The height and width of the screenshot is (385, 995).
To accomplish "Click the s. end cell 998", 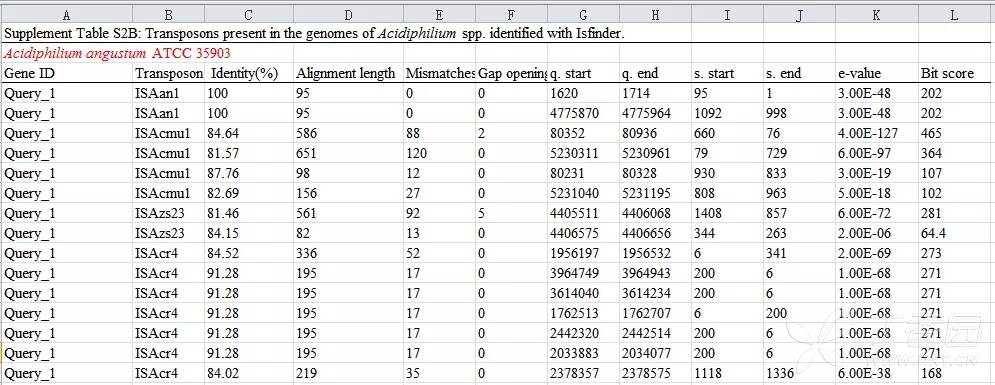I will coord(799,113).
